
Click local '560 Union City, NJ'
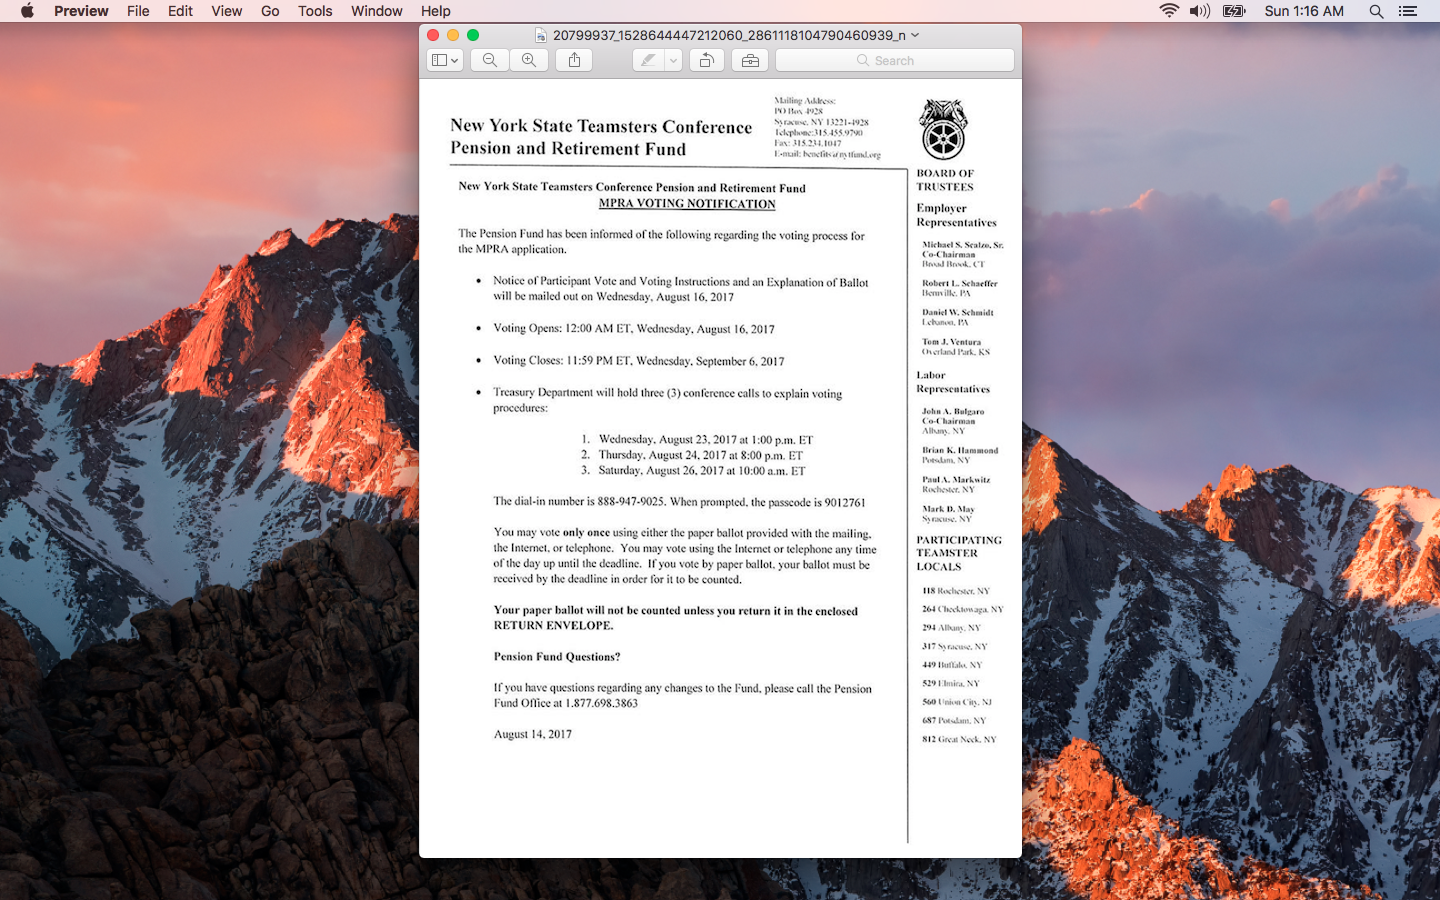coord(957,702)
